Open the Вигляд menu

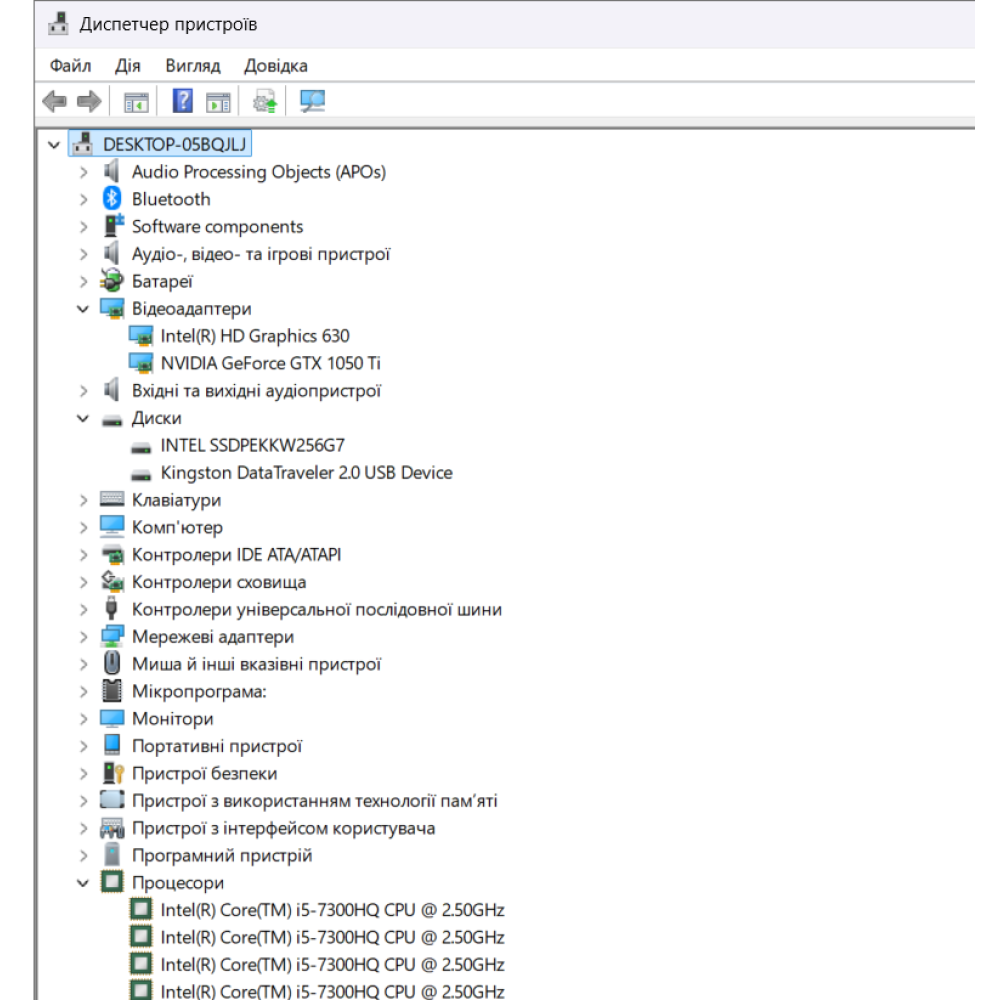tap(193, 66)
